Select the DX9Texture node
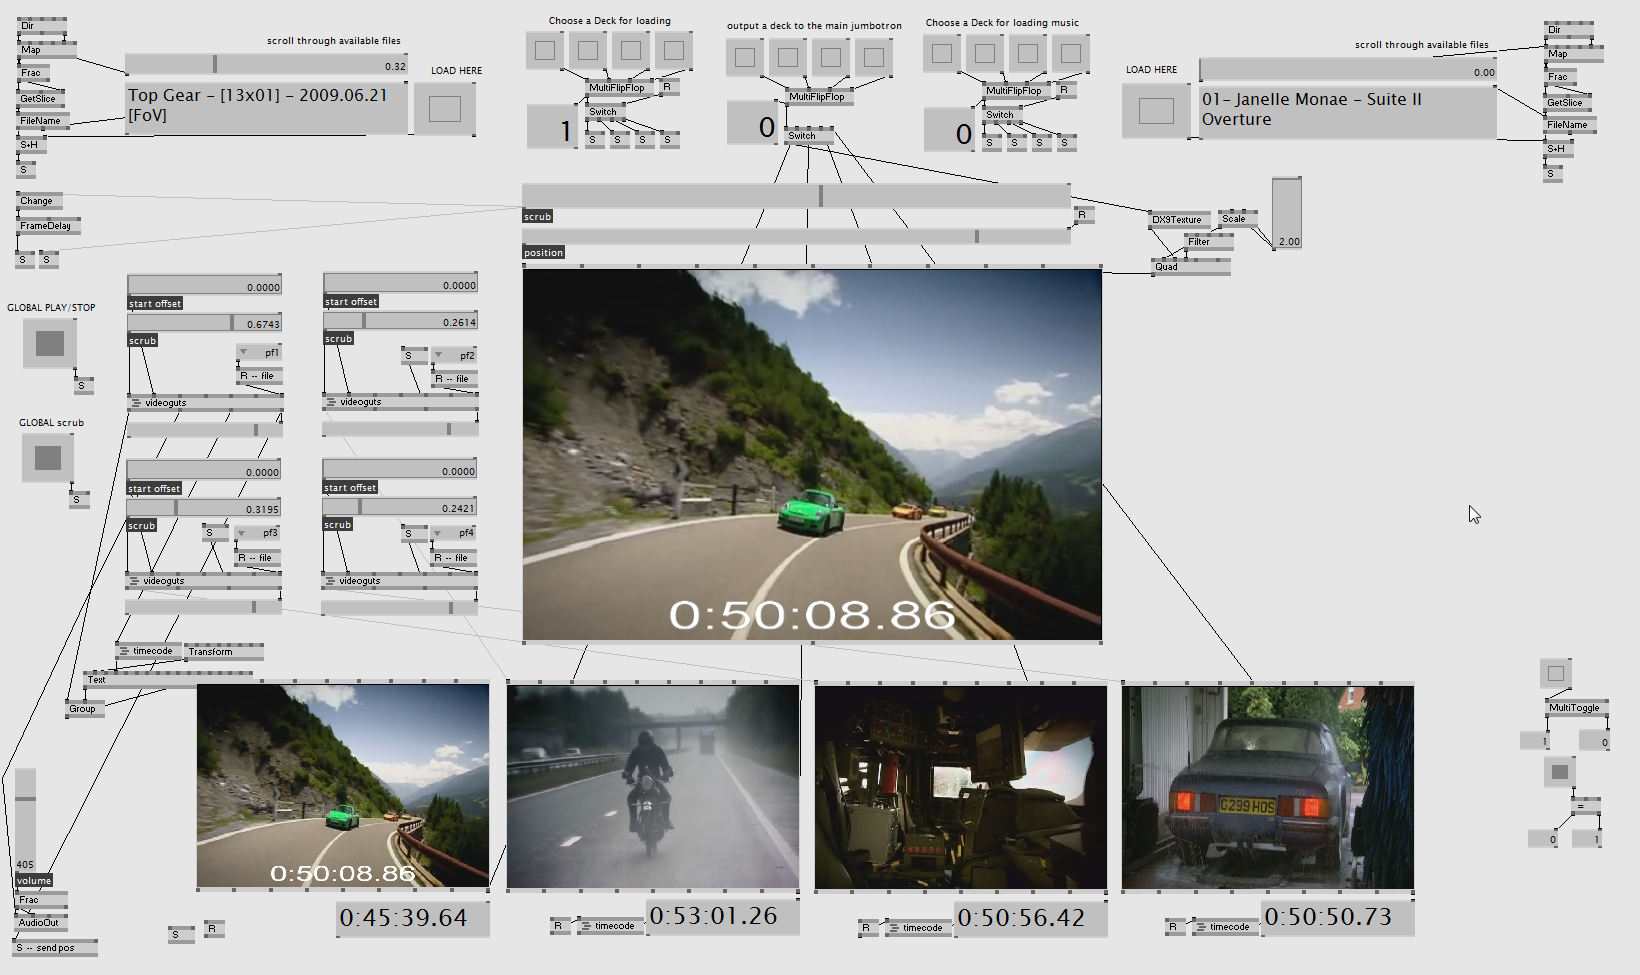The height and width of the screenshot is (975, 1640). tap(1177, 219)
